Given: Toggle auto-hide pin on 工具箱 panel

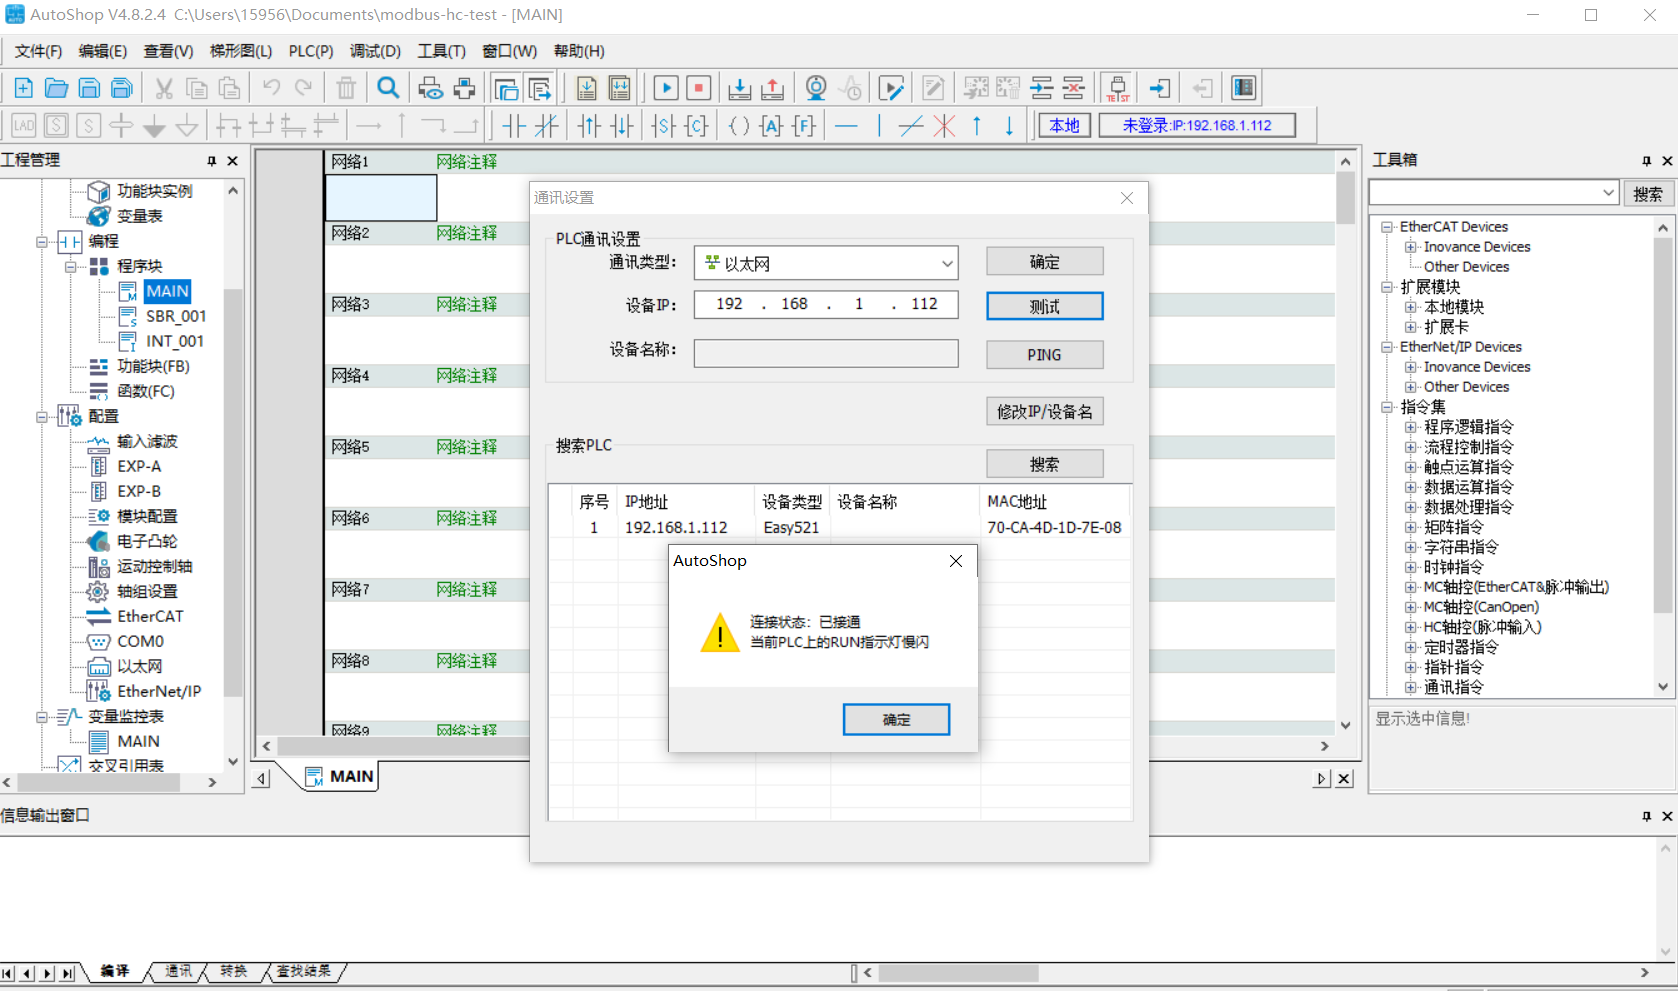Looking at the screenshot, I should tap(1645, 160).
